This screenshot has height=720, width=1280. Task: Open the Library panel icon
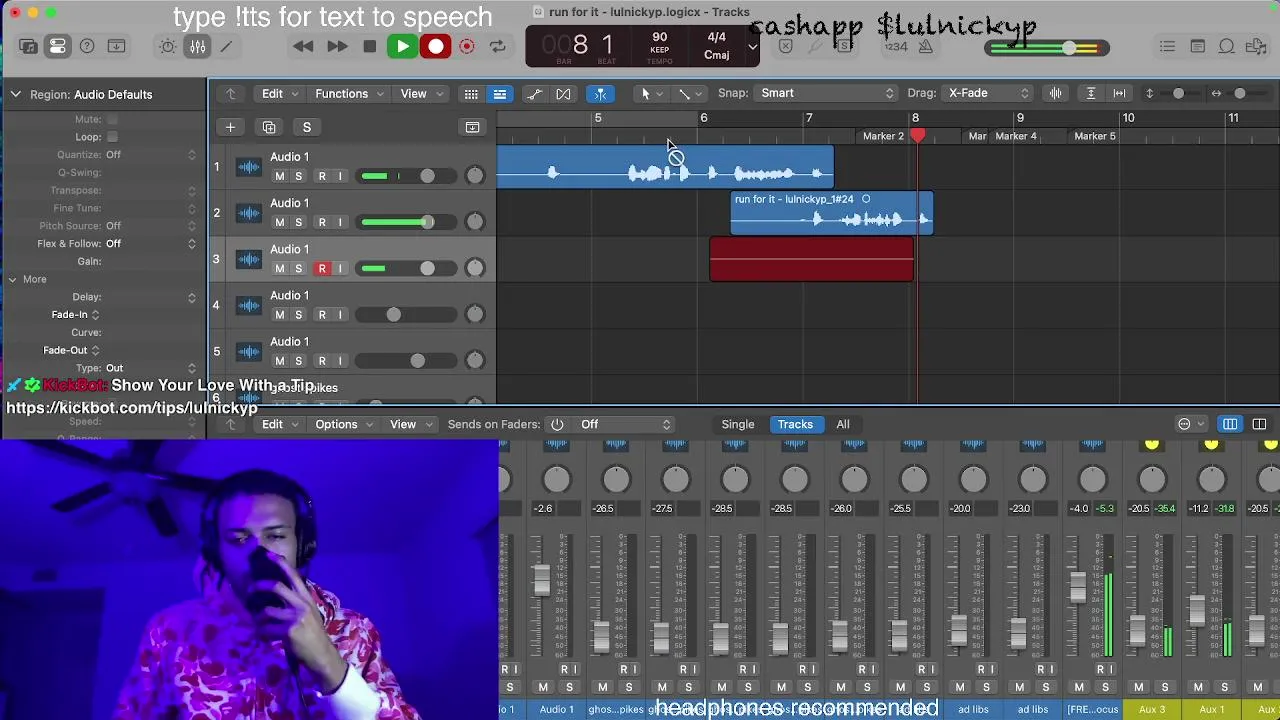[28, 46]
